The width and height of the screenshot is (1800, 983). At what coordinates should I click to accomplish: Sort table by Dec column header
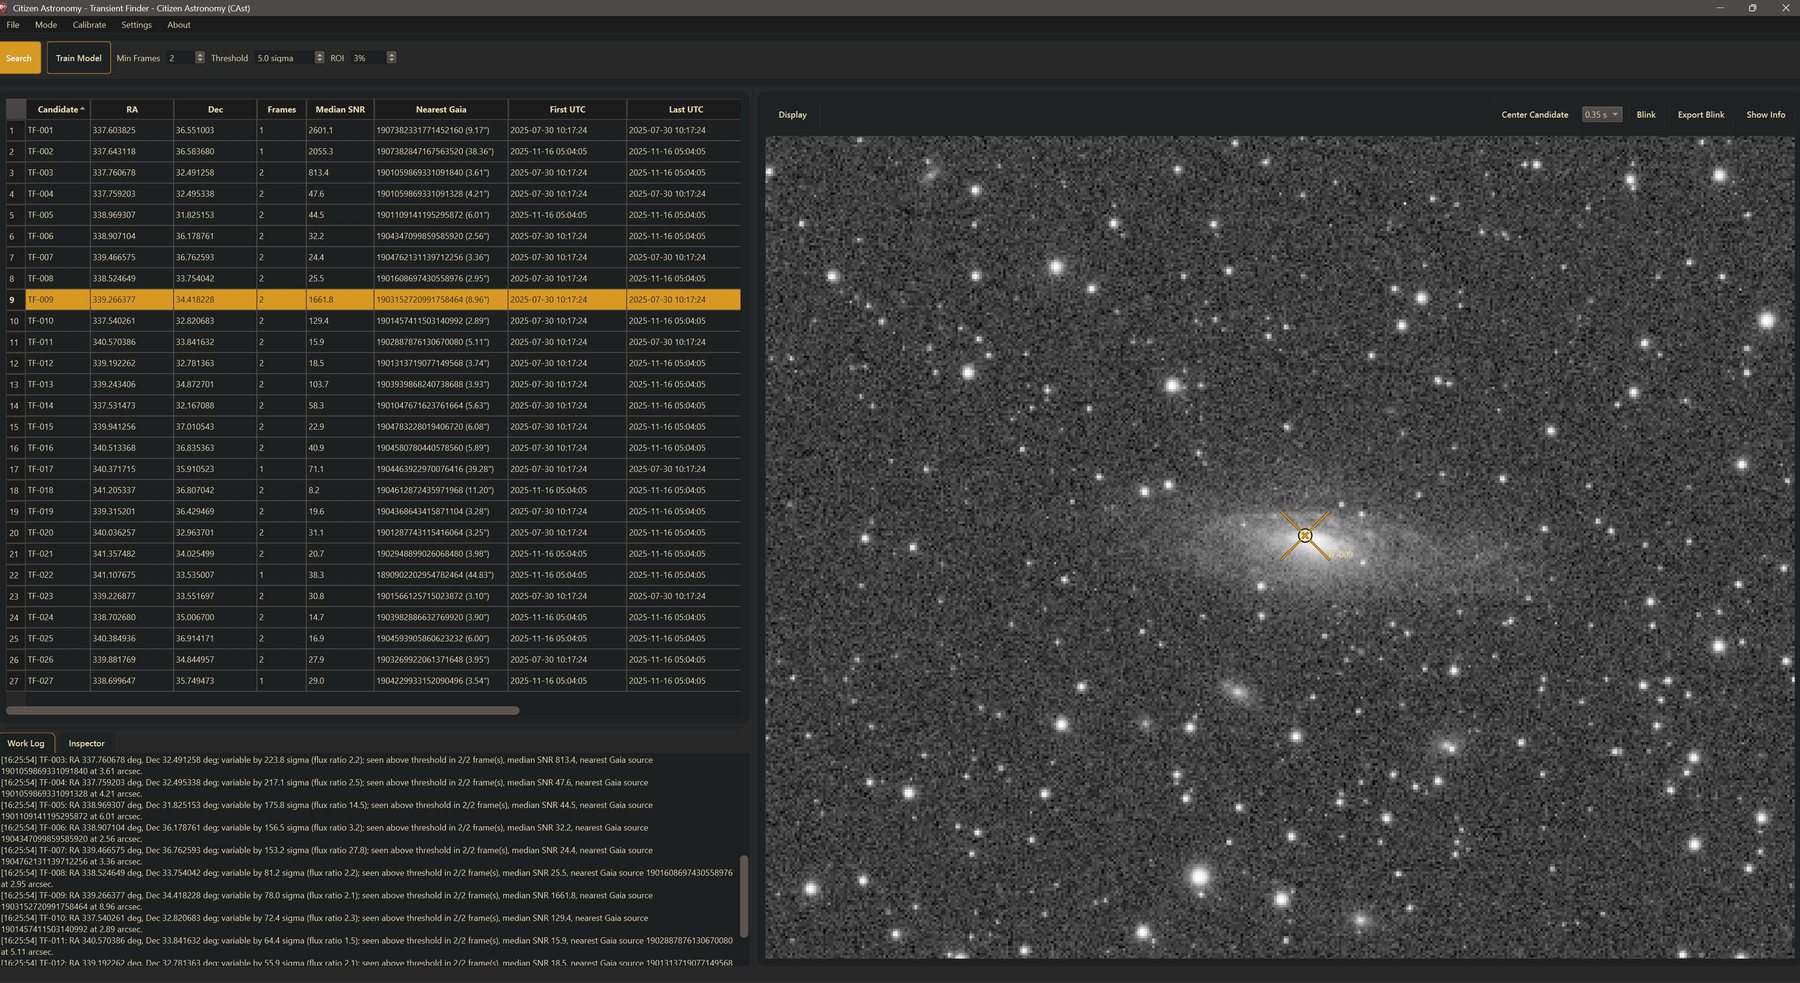click(215, 109)
